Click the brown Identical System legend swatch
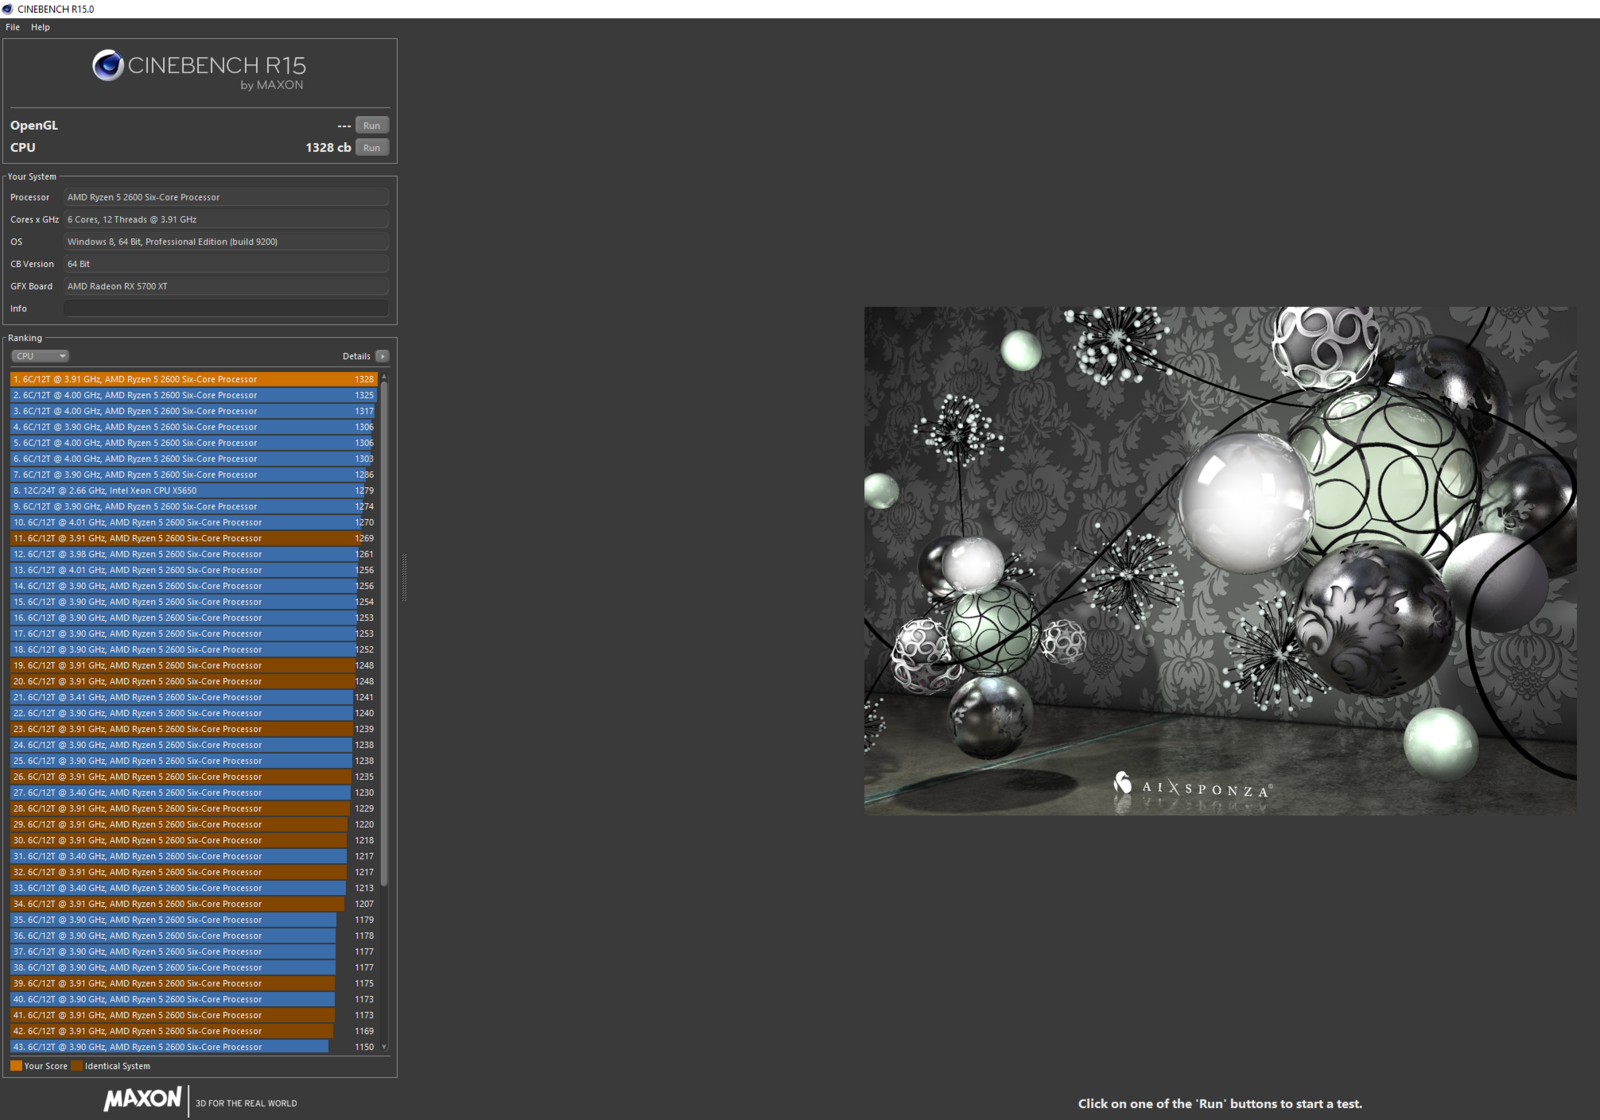 77,1066
